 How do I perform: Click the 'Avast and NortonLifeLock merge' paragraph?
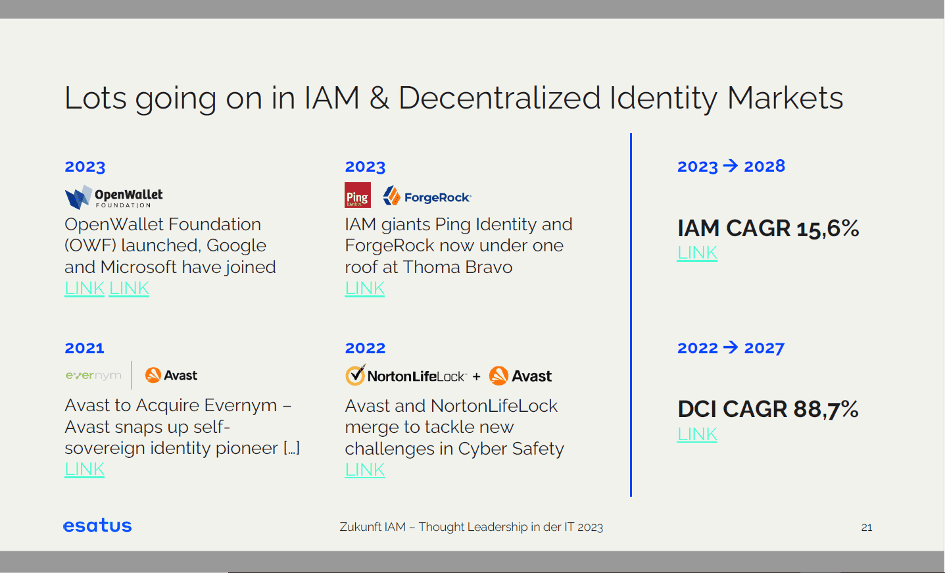(x=454, y=427)
